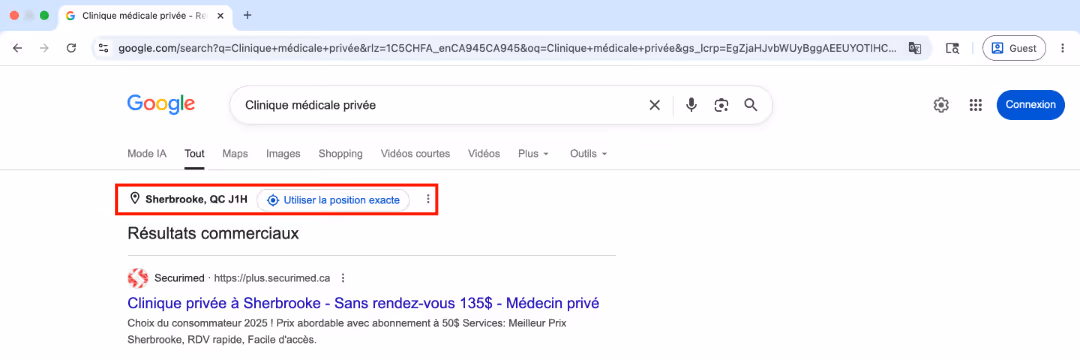Switch to Maps results
1080x360 pixels.
coord(235,153)
